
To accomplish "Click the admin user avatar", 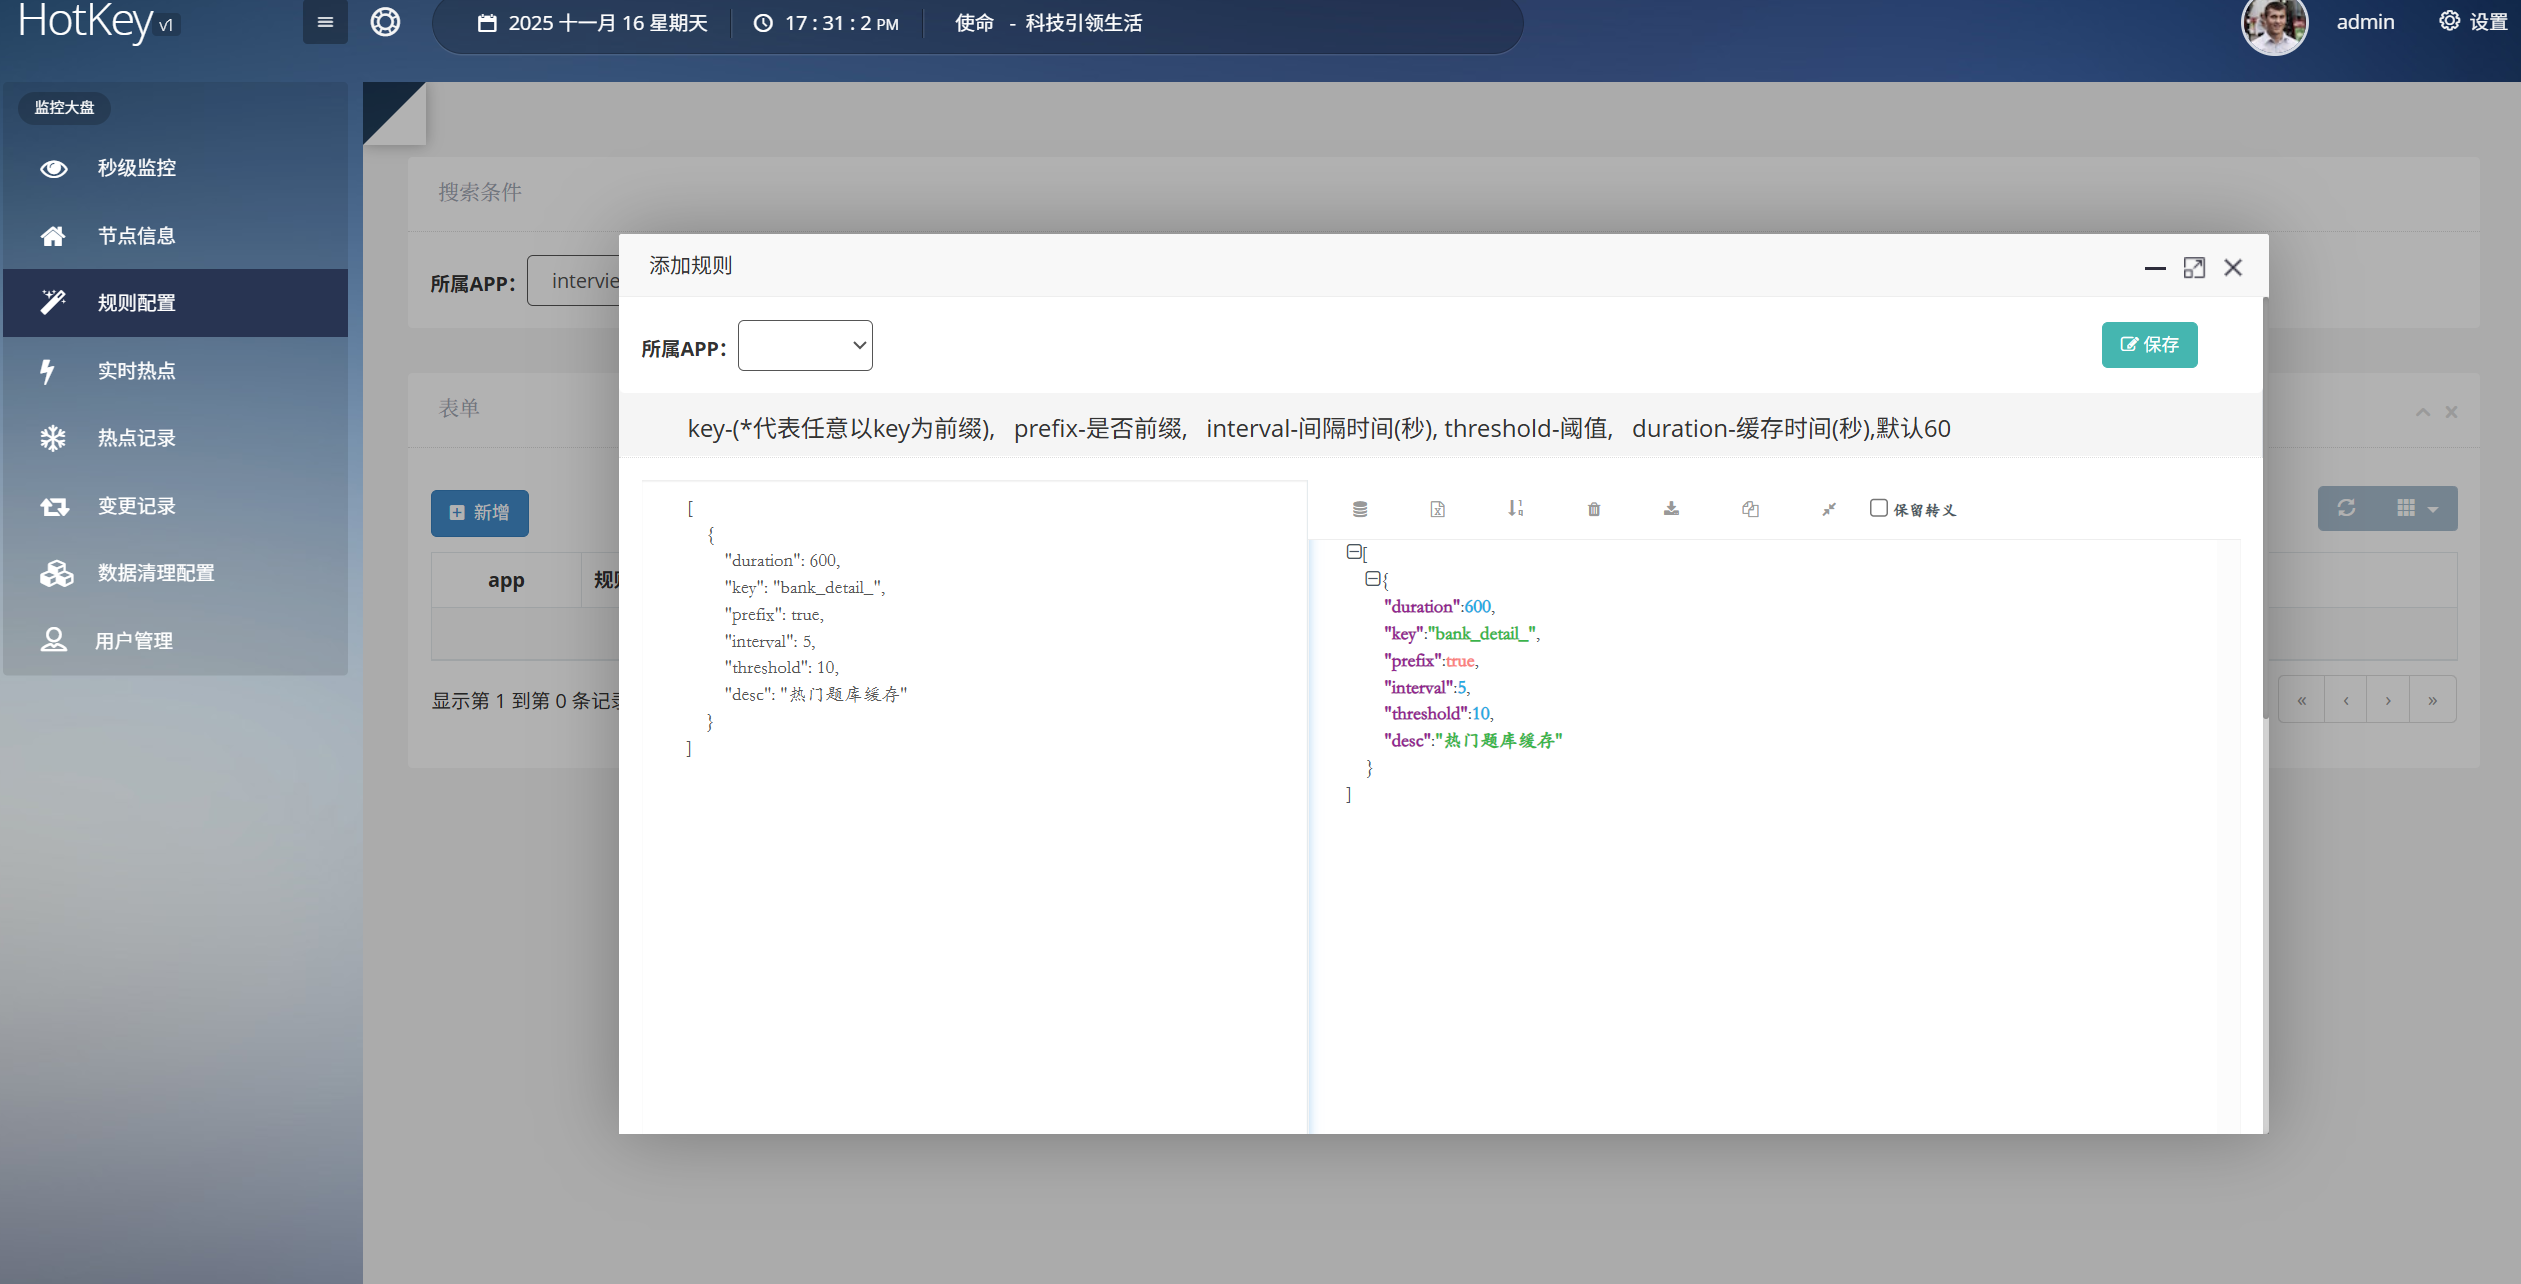I will 2274,24.
